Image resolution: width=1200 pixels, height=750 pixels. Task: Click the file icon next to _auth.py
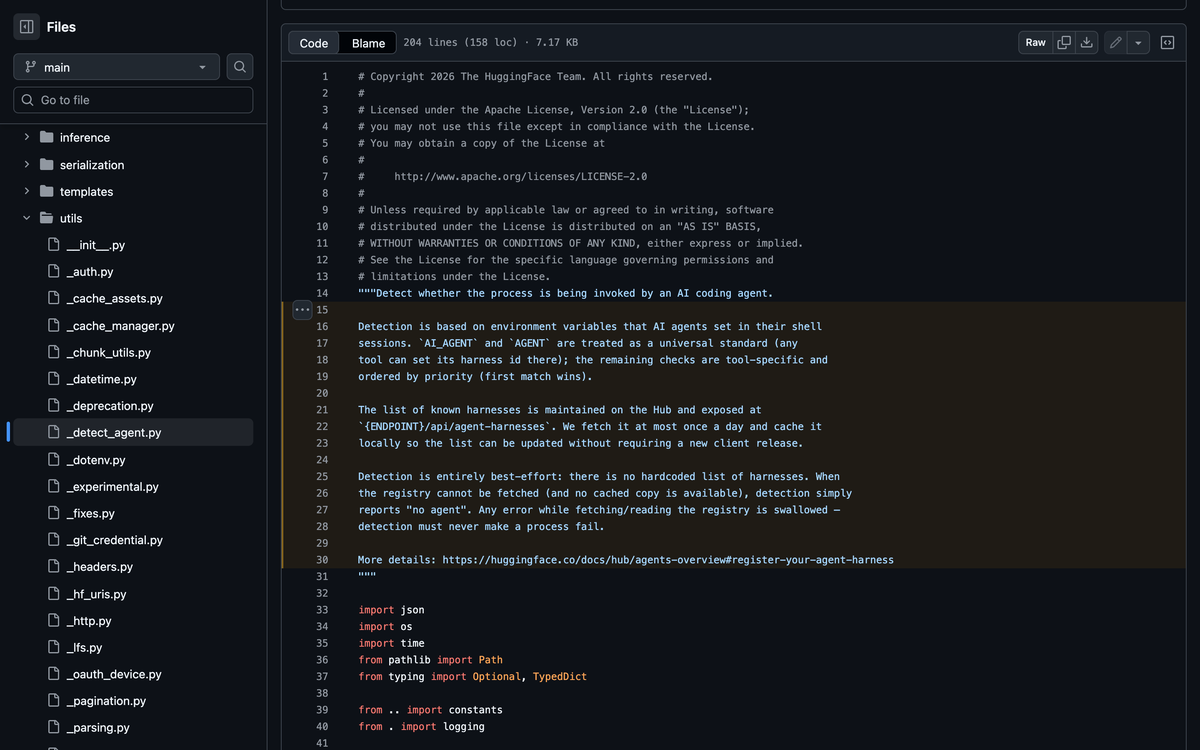point(54,272)
